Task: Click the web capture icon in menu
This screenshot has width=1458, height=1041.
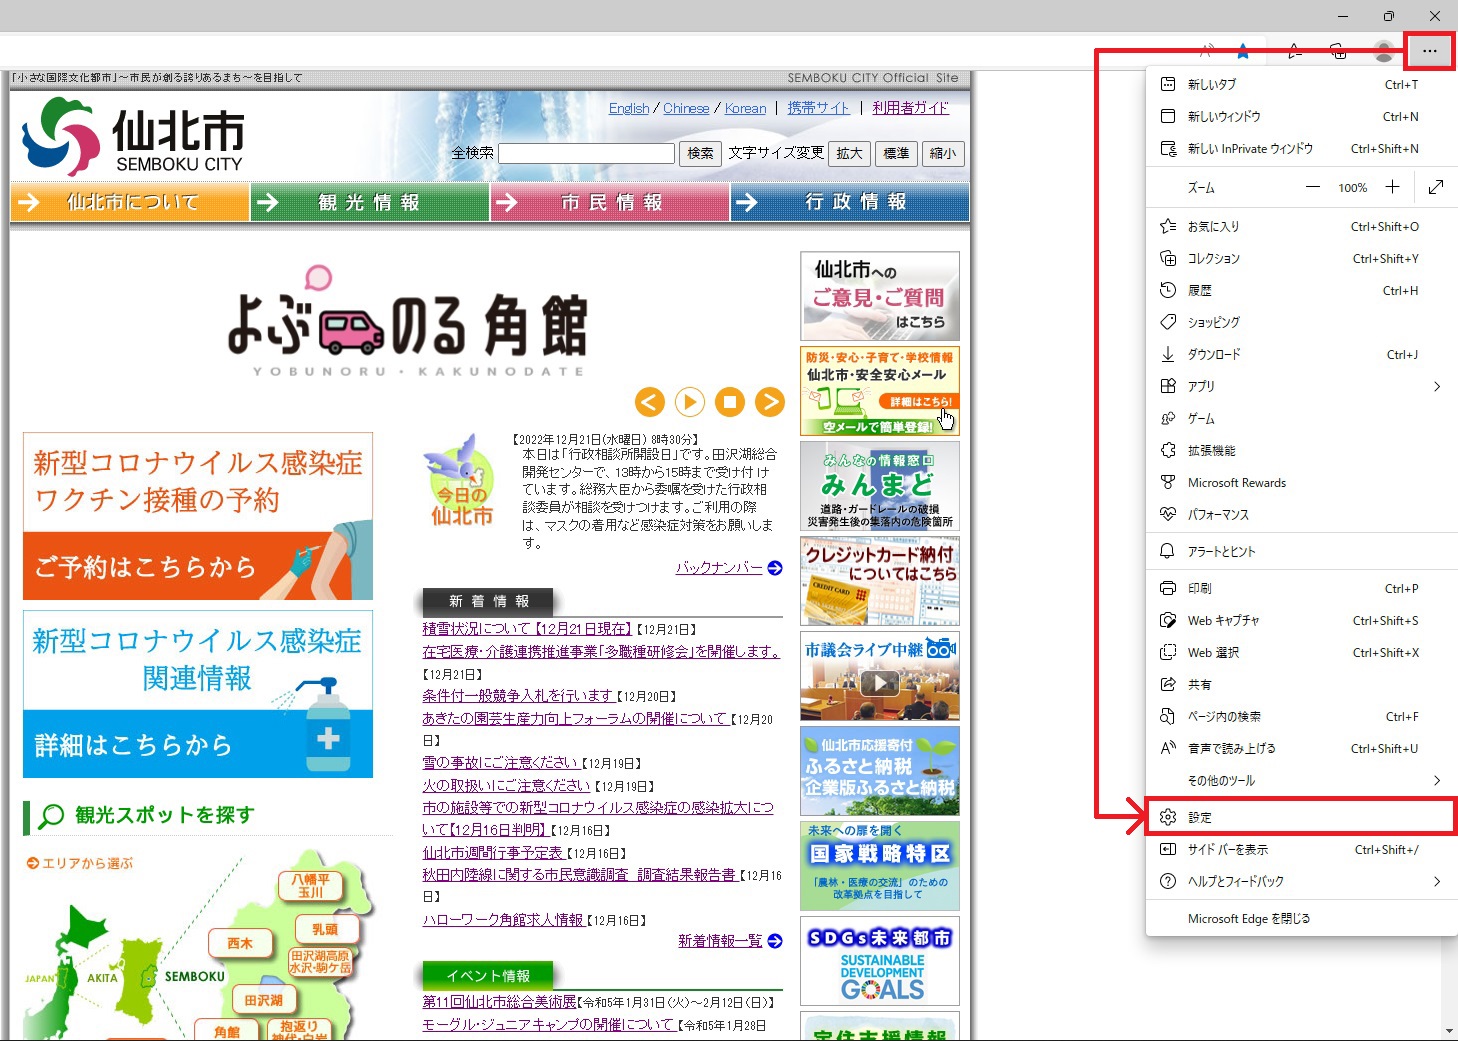Action: point(1167,620)
